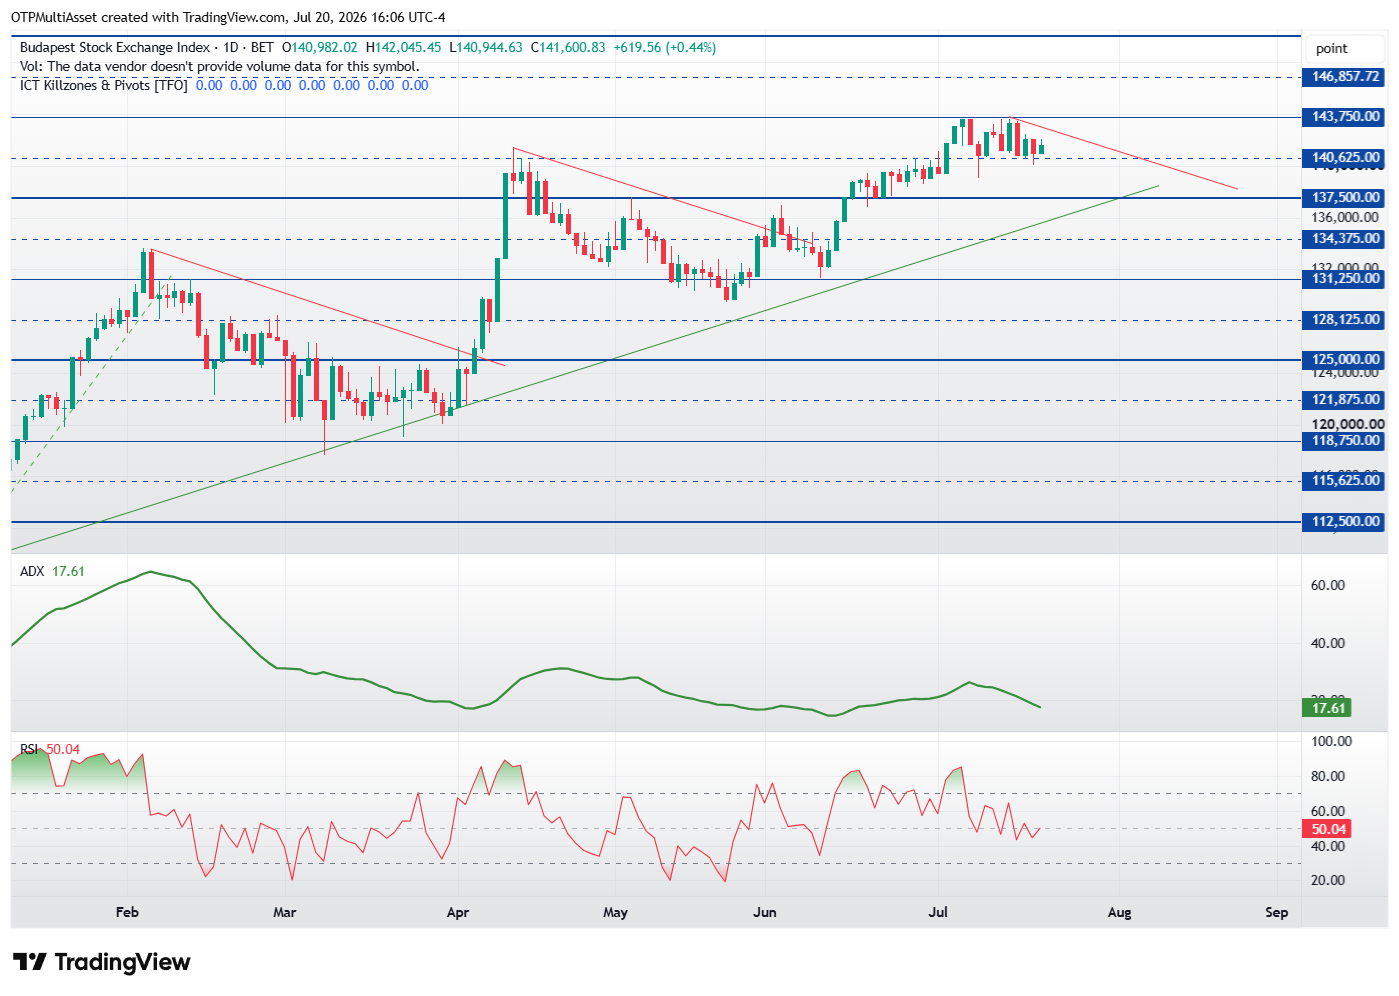Click the 125,000.00 price level label
Image resolution: width=1399 pixels, height=996 pixels.
coord(1344,360)
